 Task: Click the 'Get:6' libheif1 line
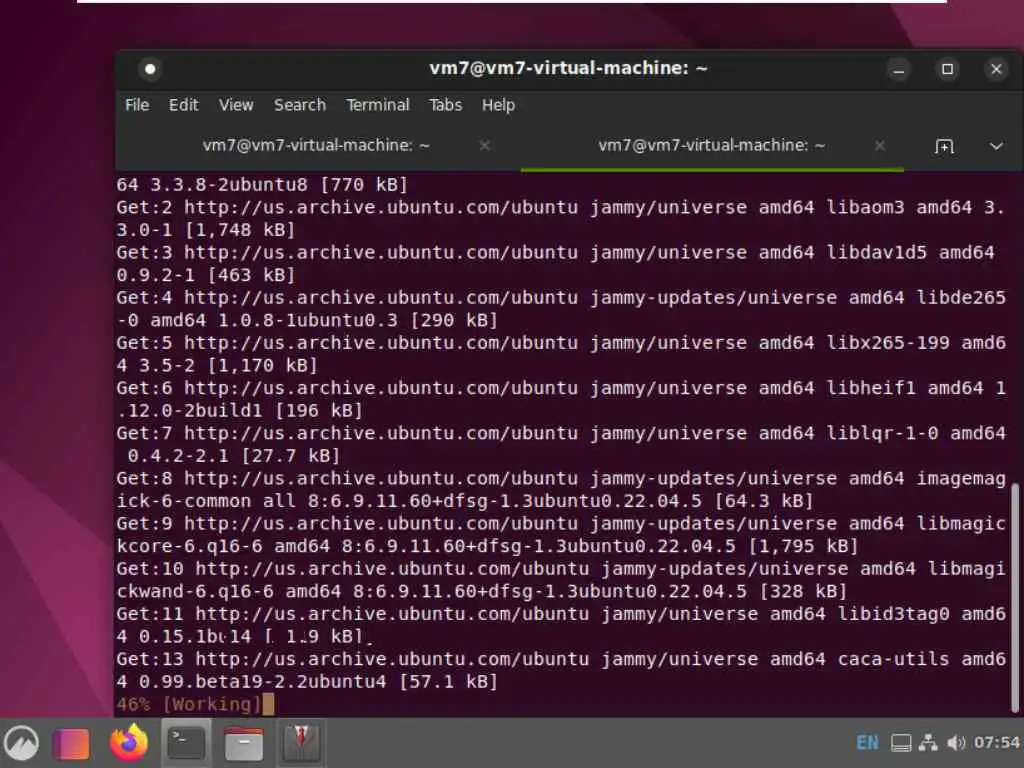[561, 399]
